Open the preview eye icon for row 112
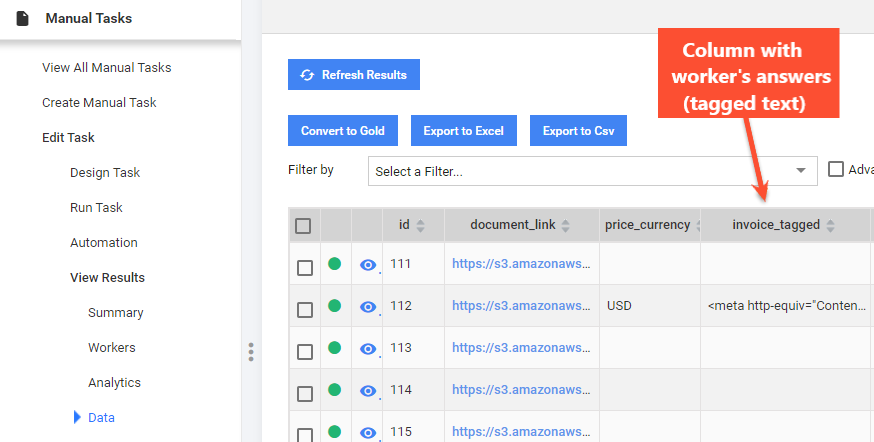874x442 pixels. coord(368,307)
